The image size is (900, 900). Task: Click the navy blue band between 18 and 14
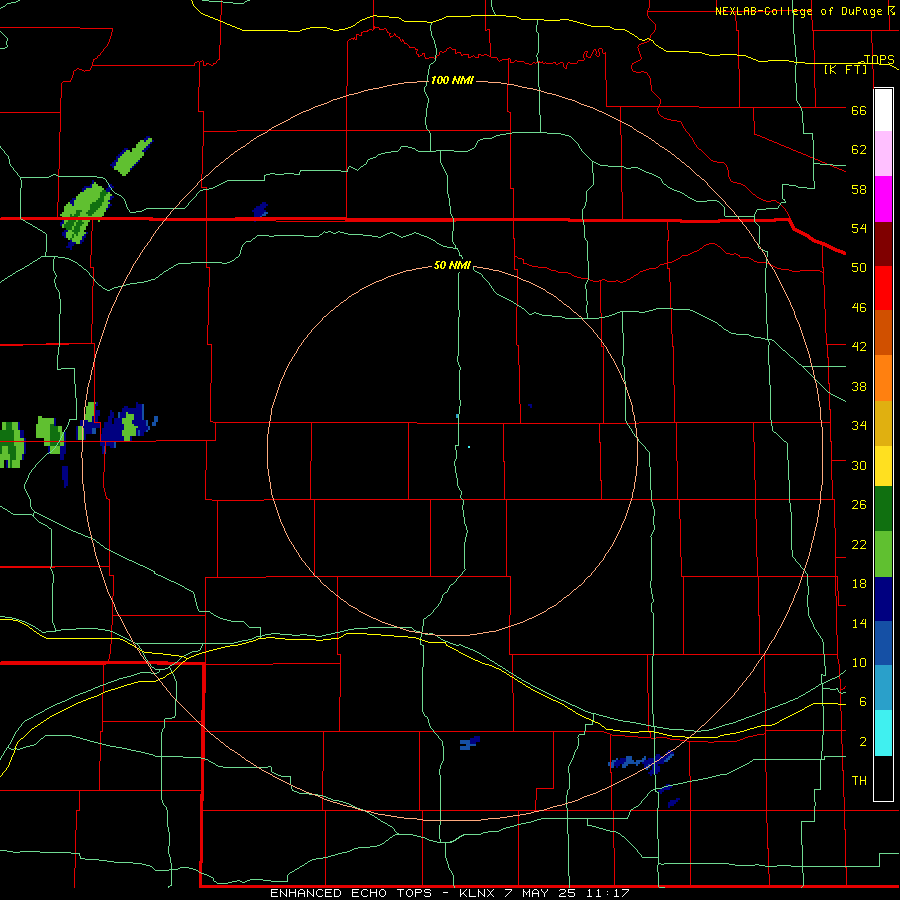coord(883,599)
